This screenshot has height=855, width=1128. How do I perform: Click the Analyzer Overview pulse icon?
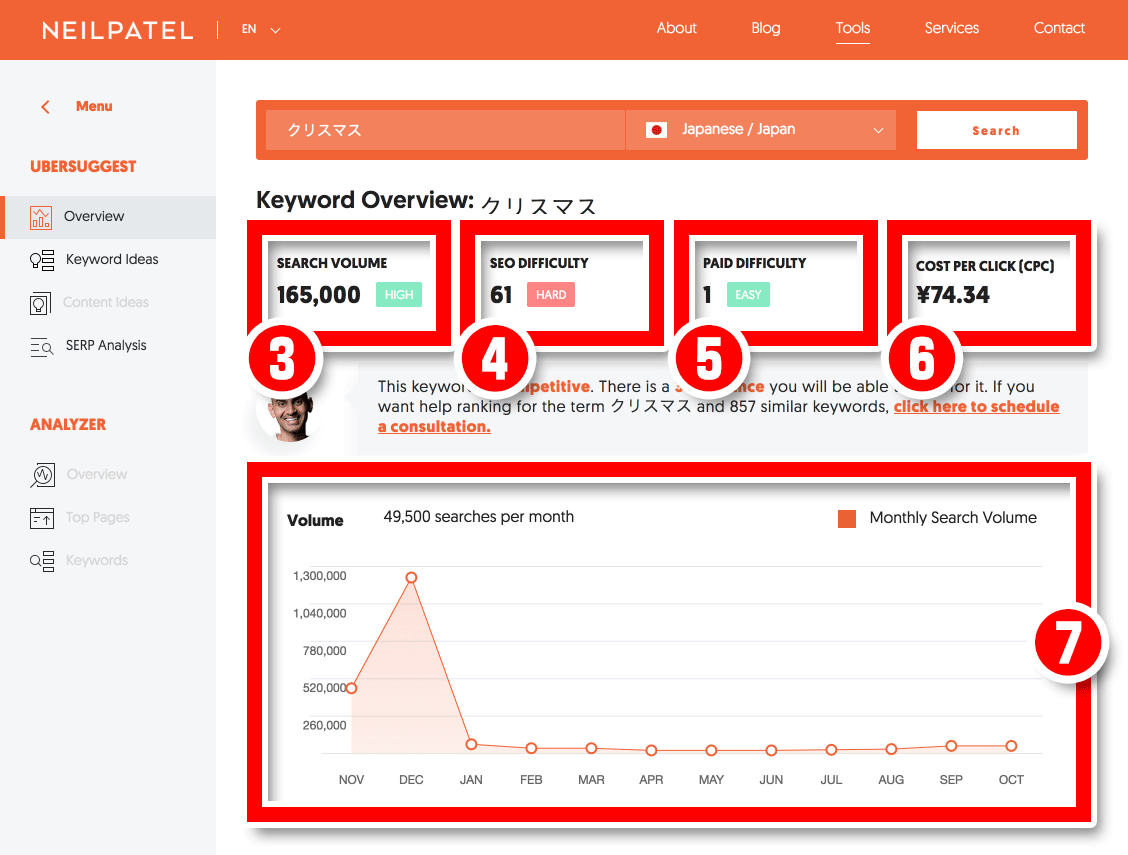tap(42, 475)
